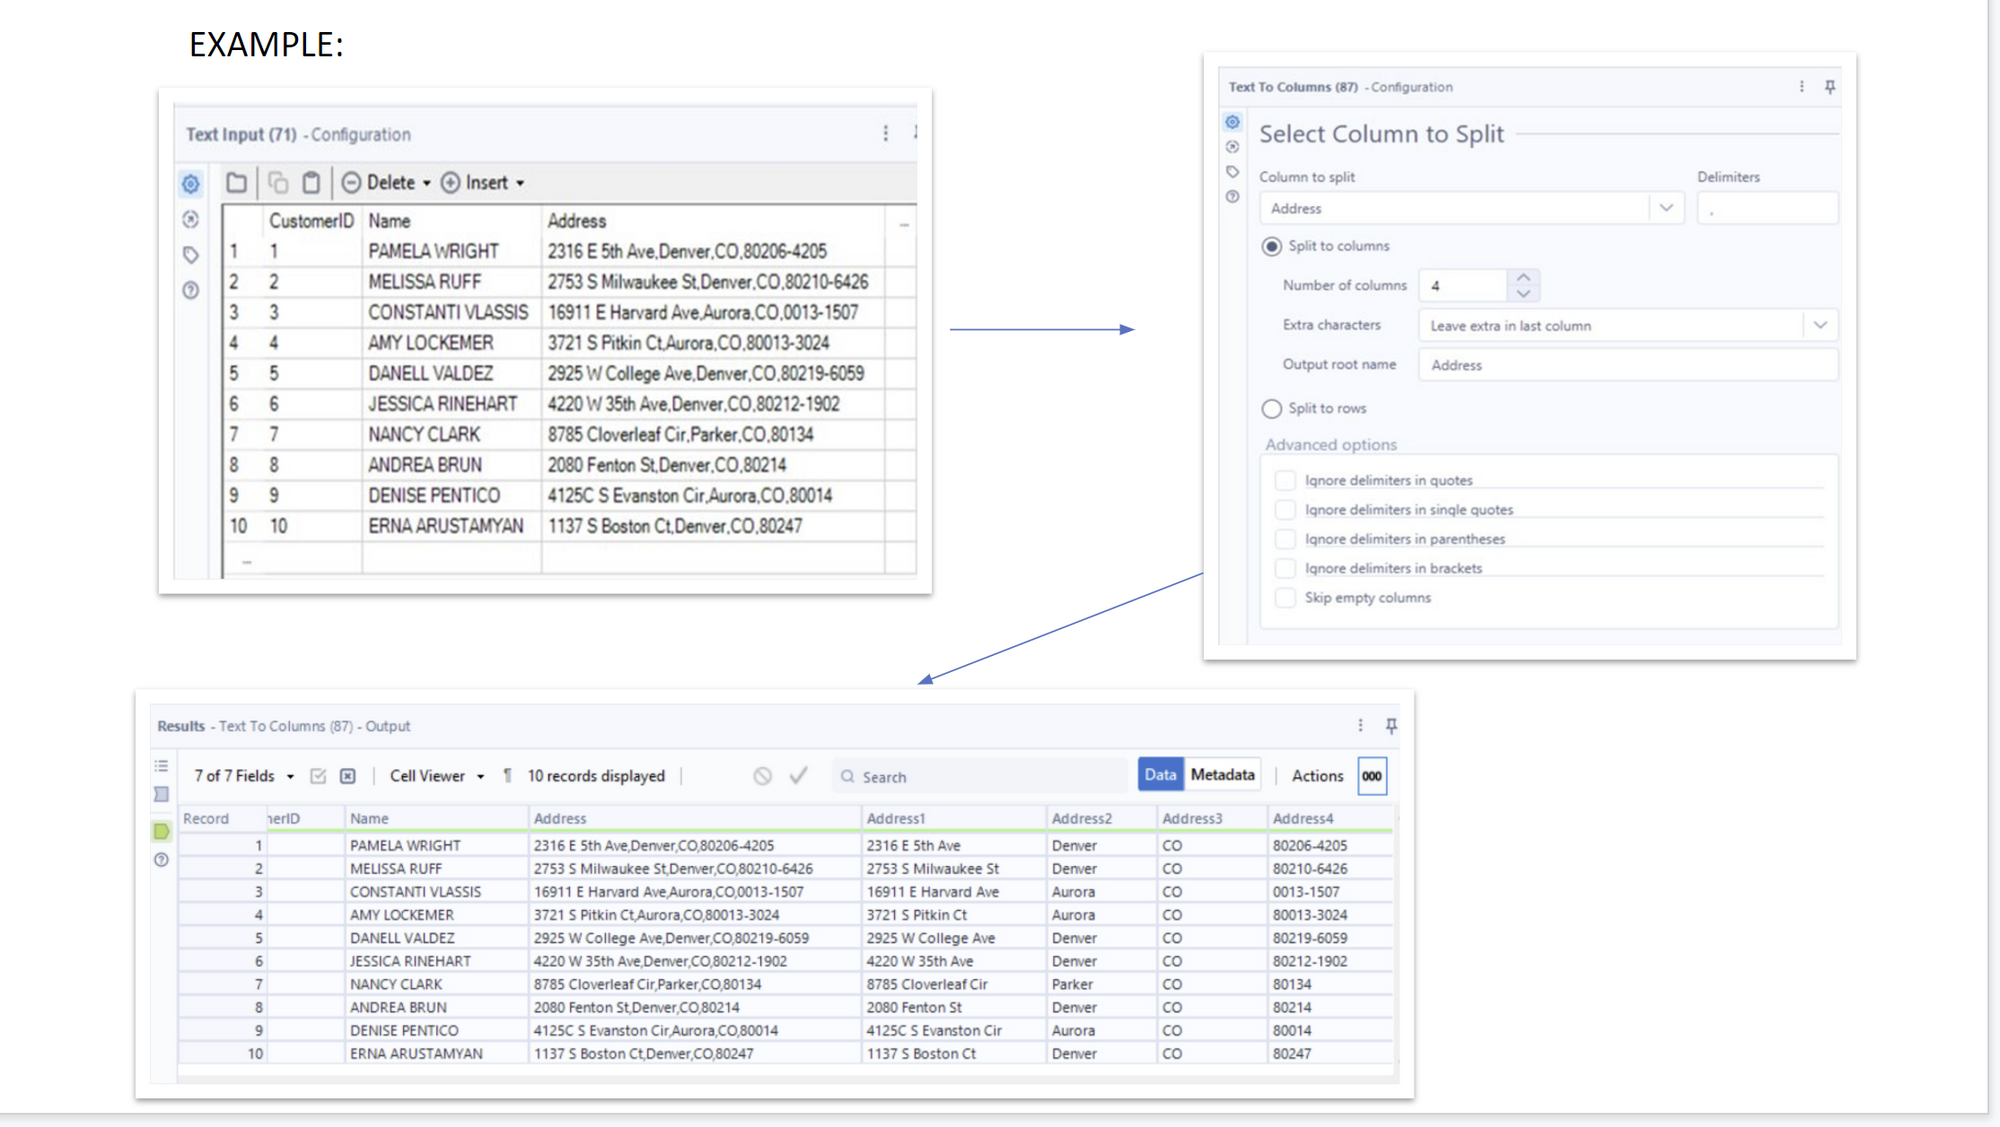The image size is (2000, 1127).
Task: Pin the Results output panel
Action: point(1391,726)
